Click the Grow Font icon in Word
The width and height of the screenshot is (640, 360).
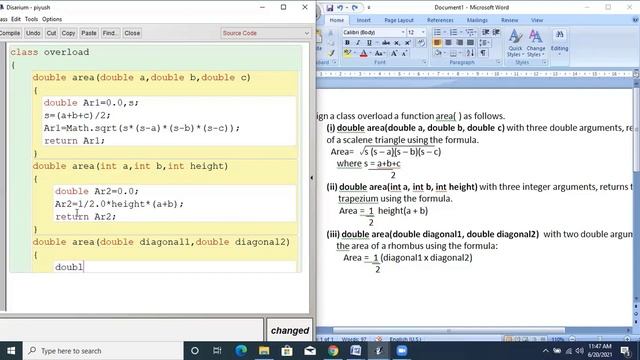click(394, 53)
